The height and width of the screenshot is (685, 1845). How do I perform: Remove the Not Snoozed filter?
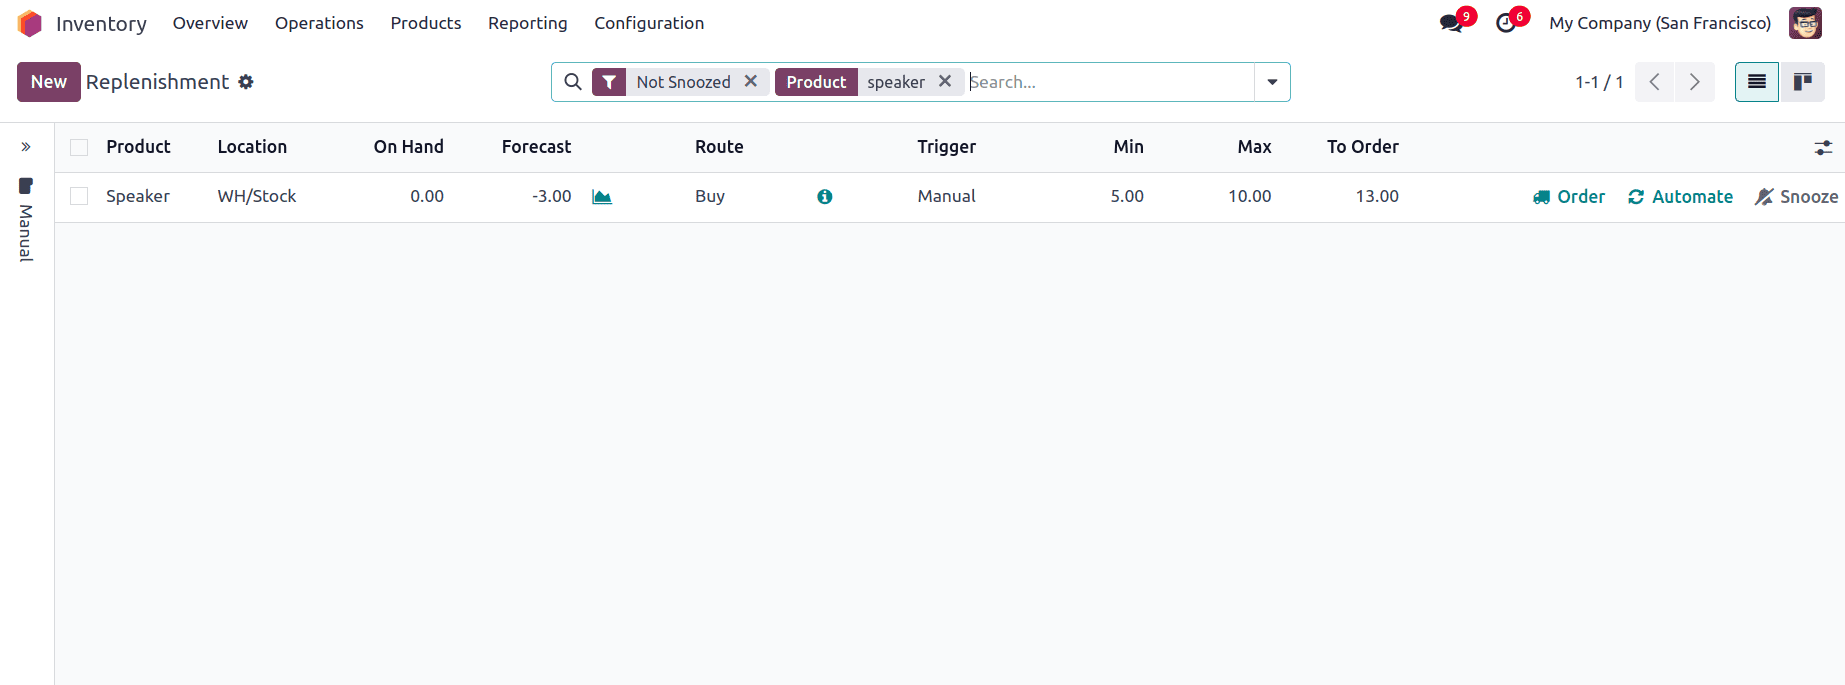click(x=751, y=81)
